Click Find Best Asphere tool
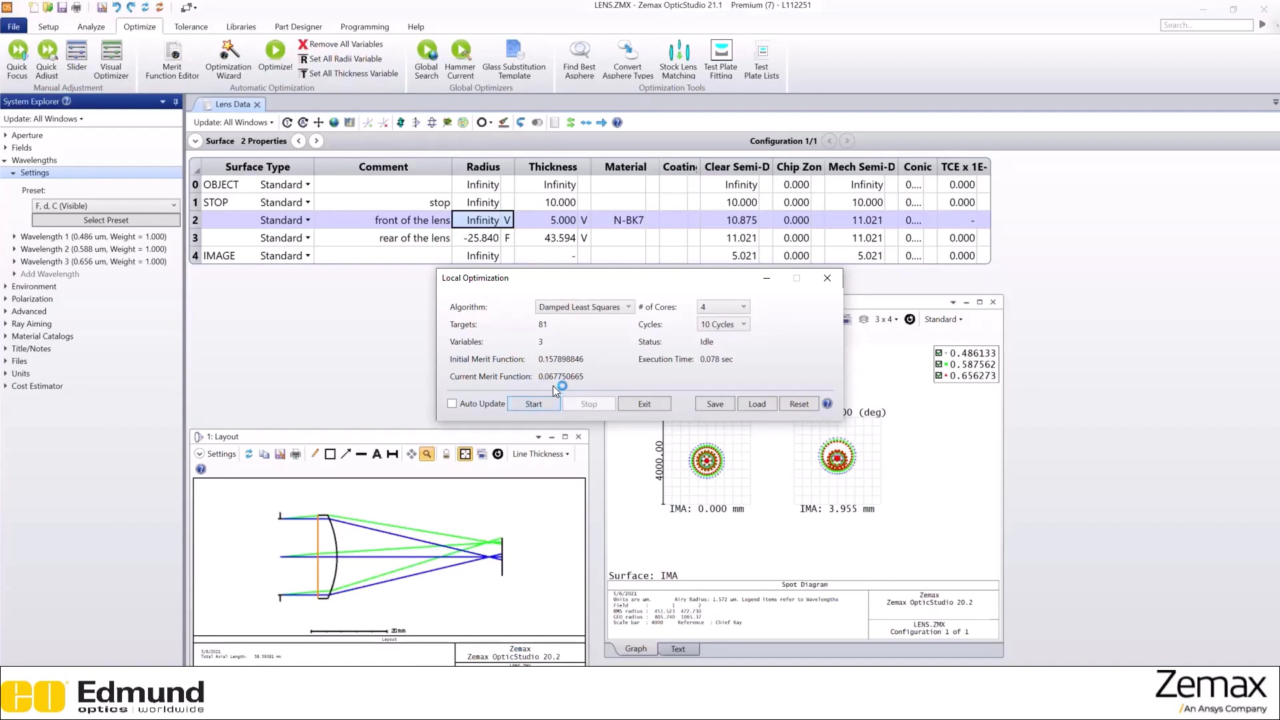 (579, 60)
